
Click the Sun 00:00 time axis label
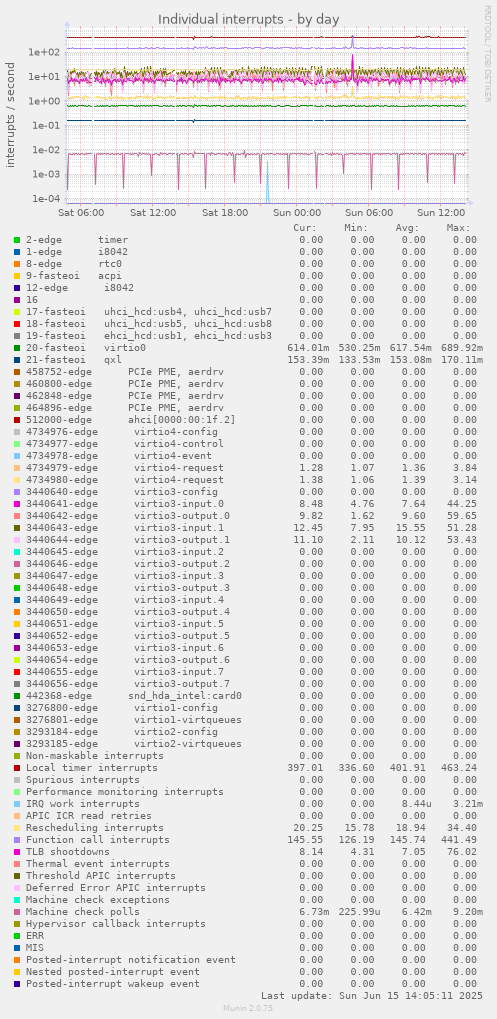[297, 213]
